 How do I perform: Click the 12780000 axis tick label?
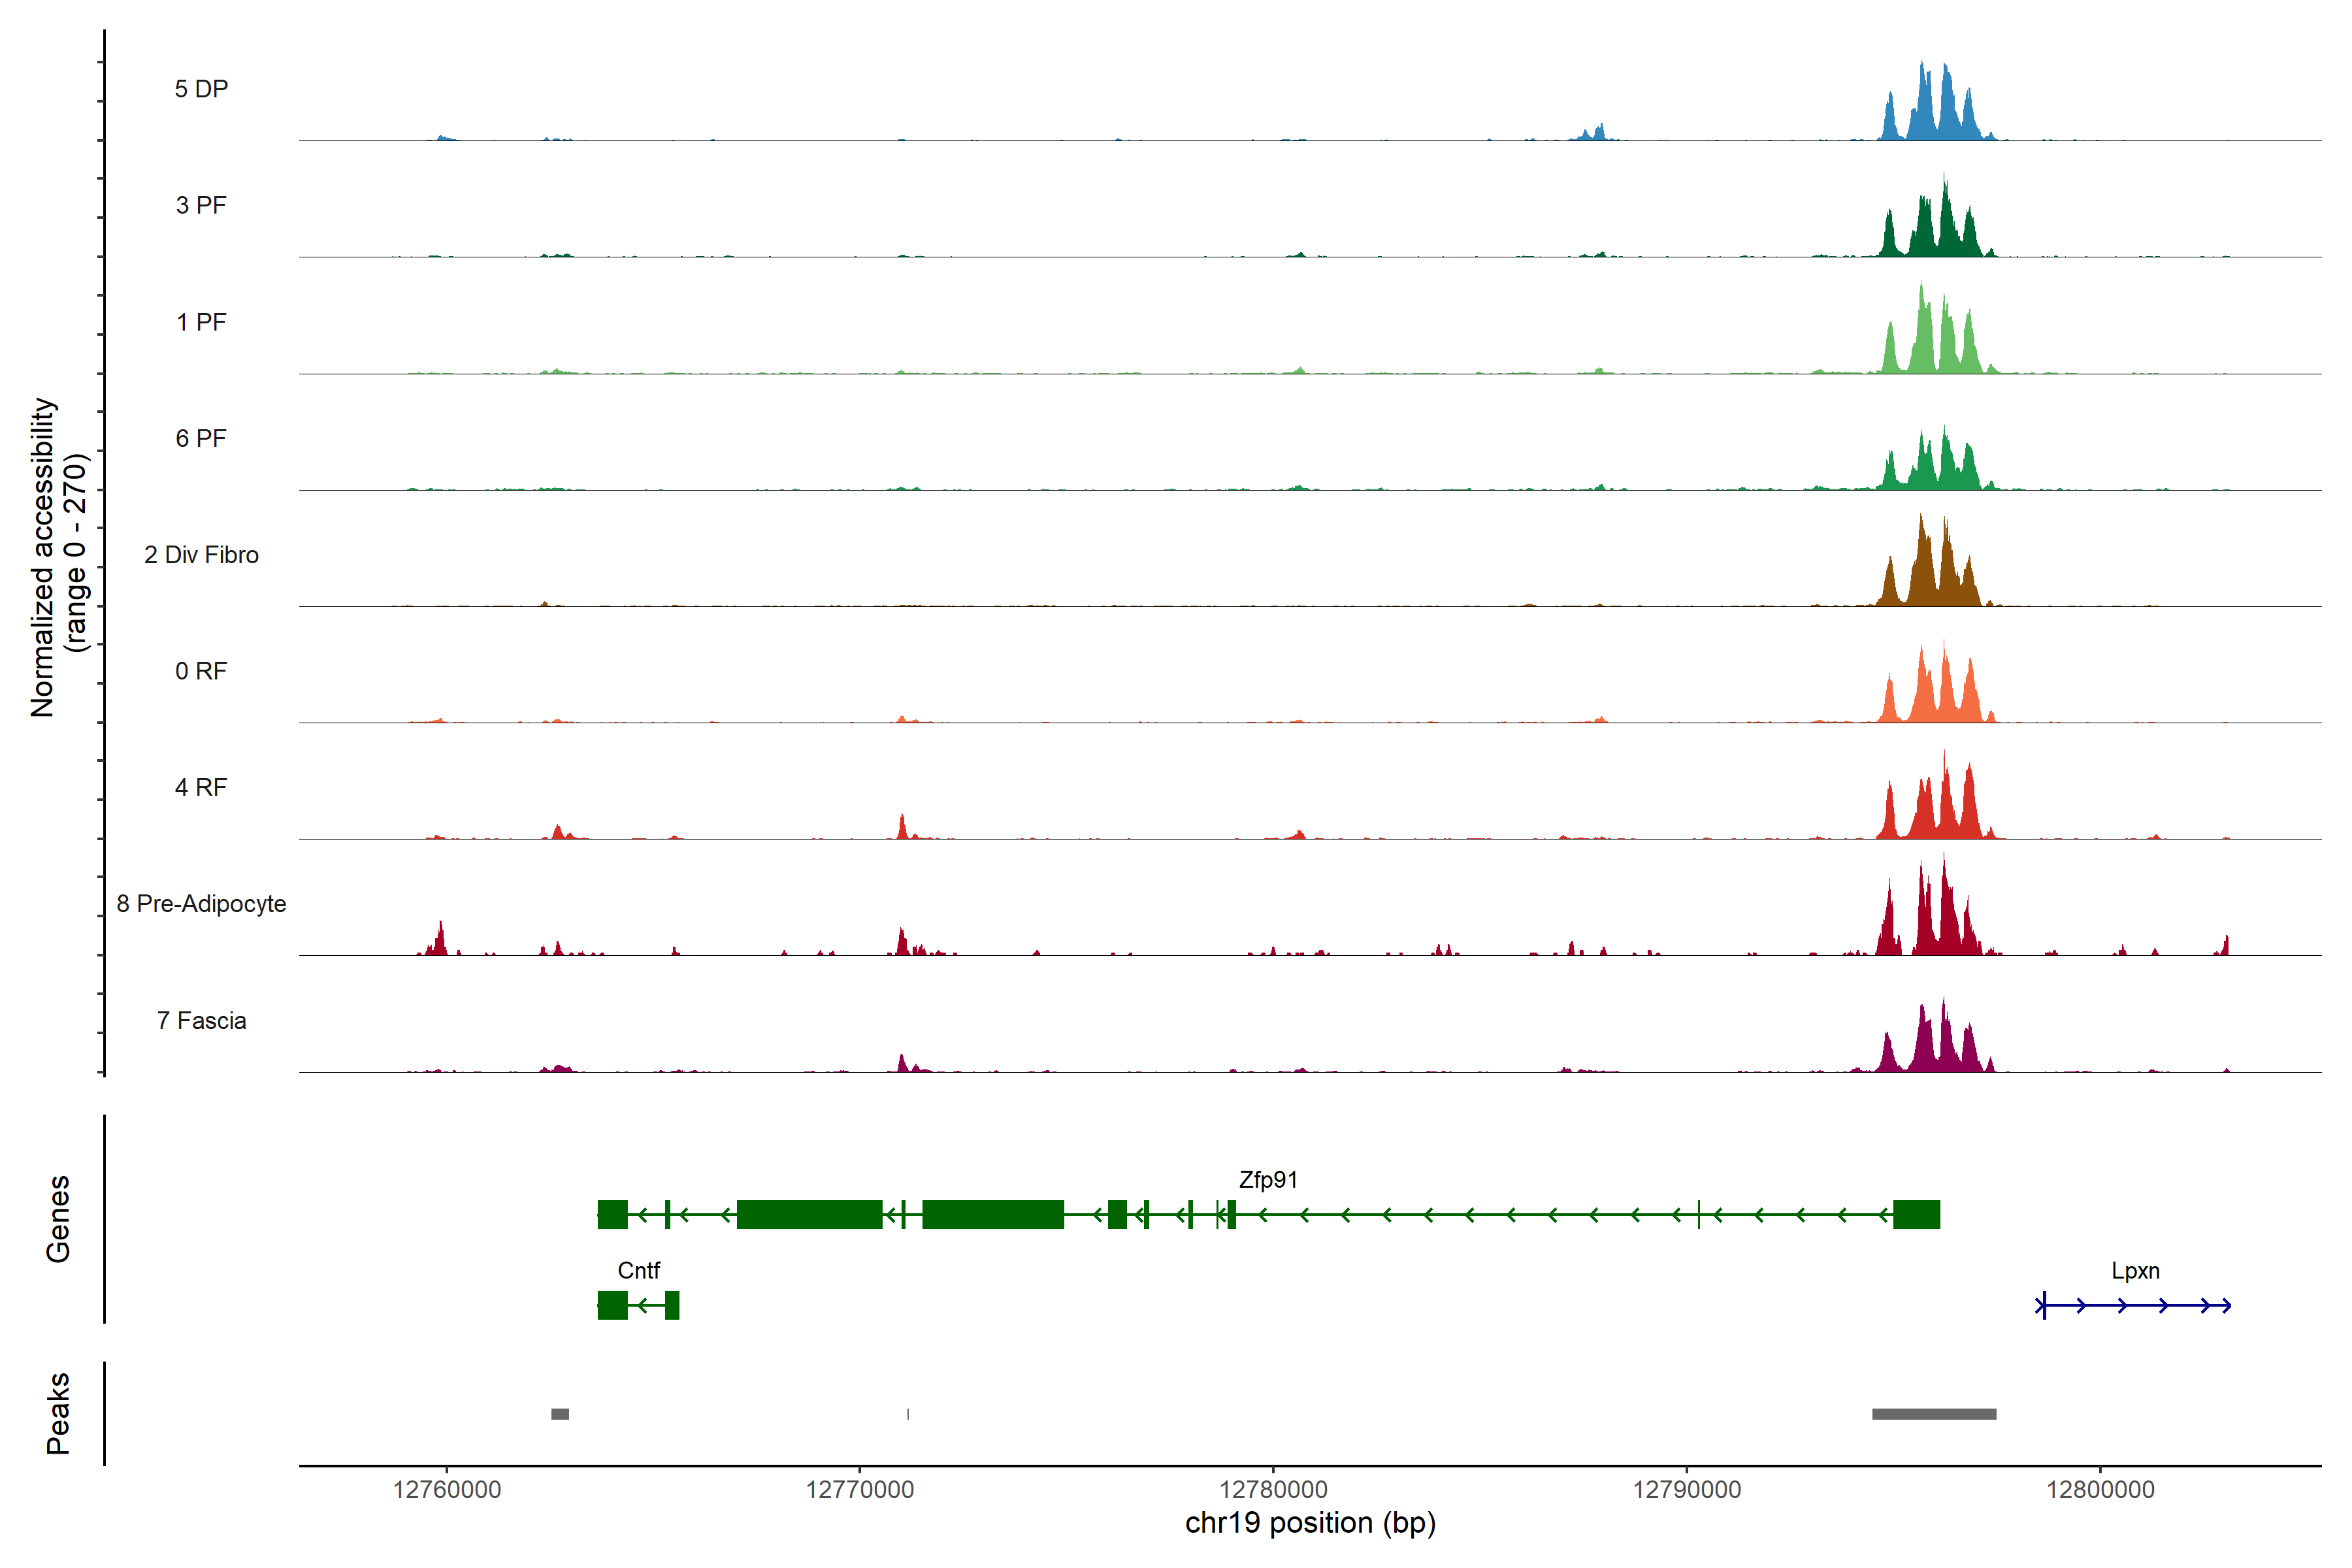click(x=1273, y=1489)
